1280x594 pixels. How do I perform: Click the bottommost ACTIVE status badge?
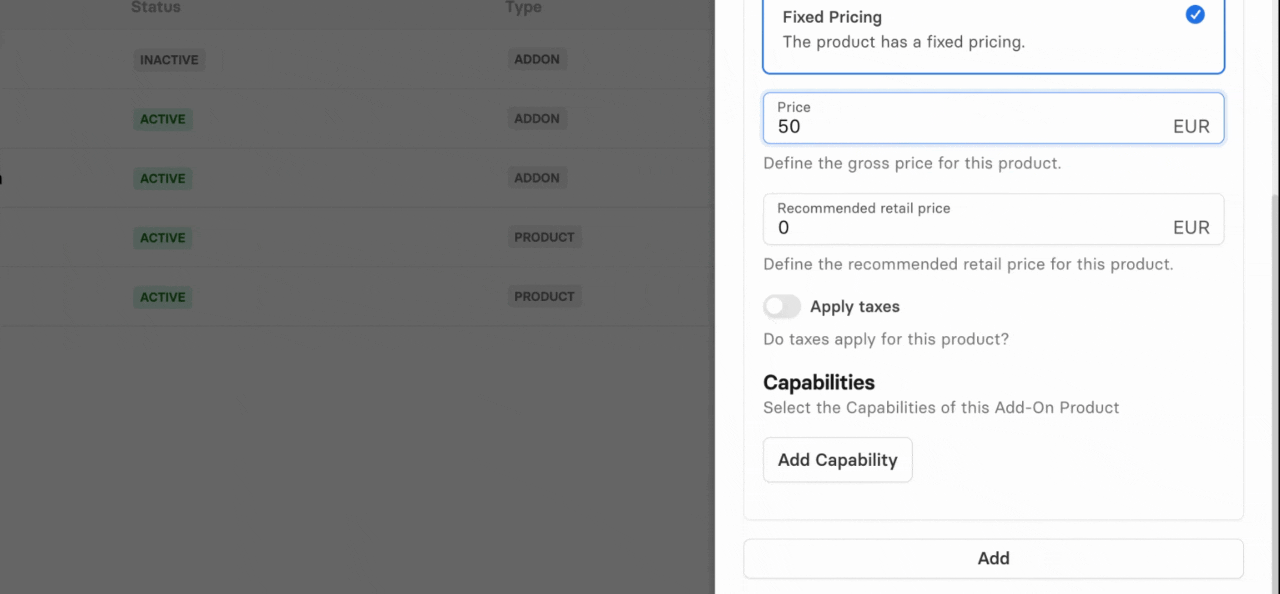point(163,297)
